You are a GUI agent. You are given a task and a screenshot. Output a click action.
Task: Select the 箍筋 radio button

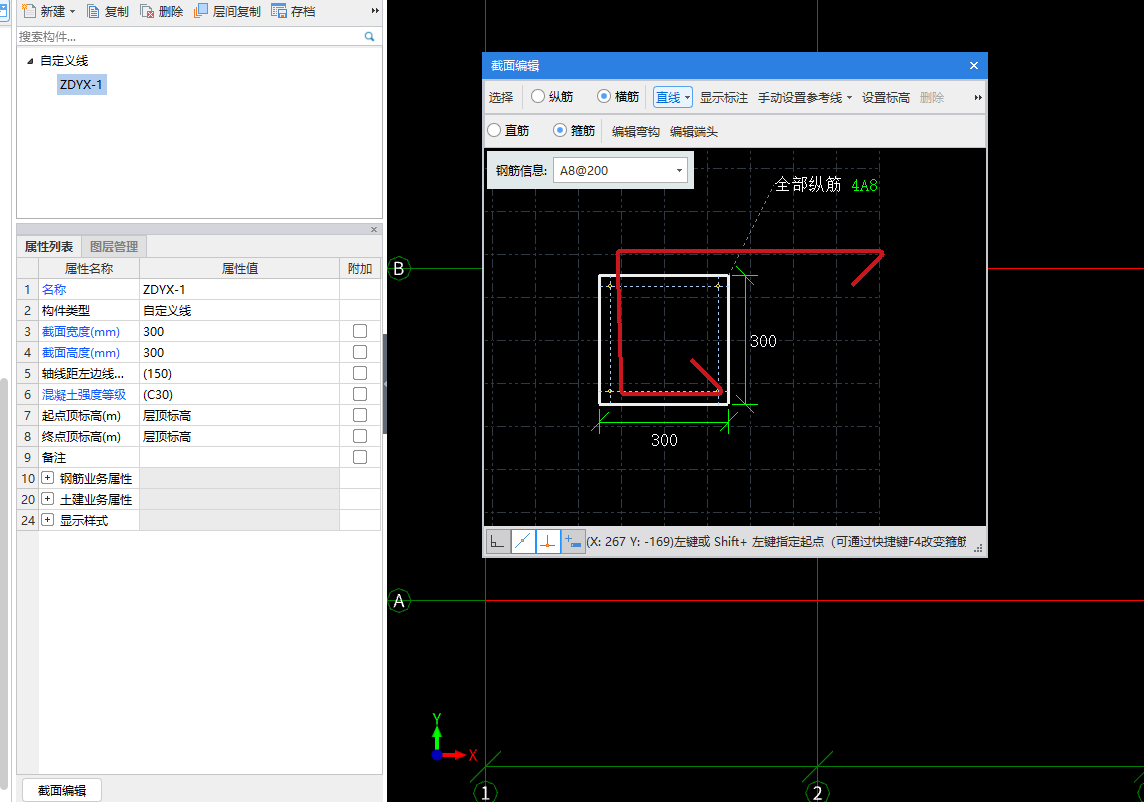(x=560, y=130)
